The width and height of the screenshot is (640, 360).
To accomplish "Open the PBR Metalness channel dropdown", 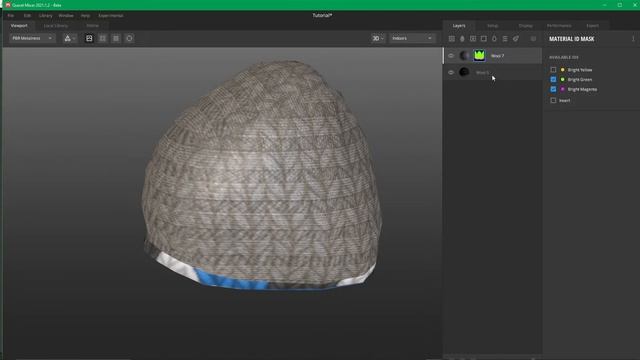I will pyautogui.click(x=32, y=38).
